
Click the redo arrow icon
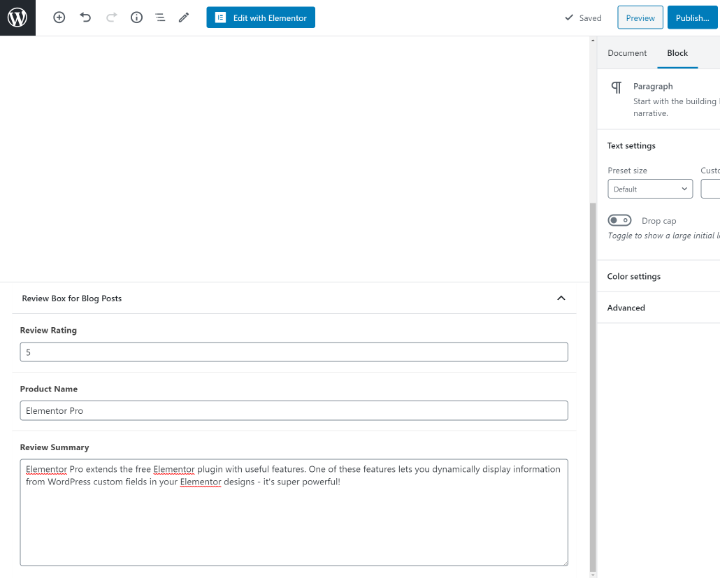[x=111, y=17]
